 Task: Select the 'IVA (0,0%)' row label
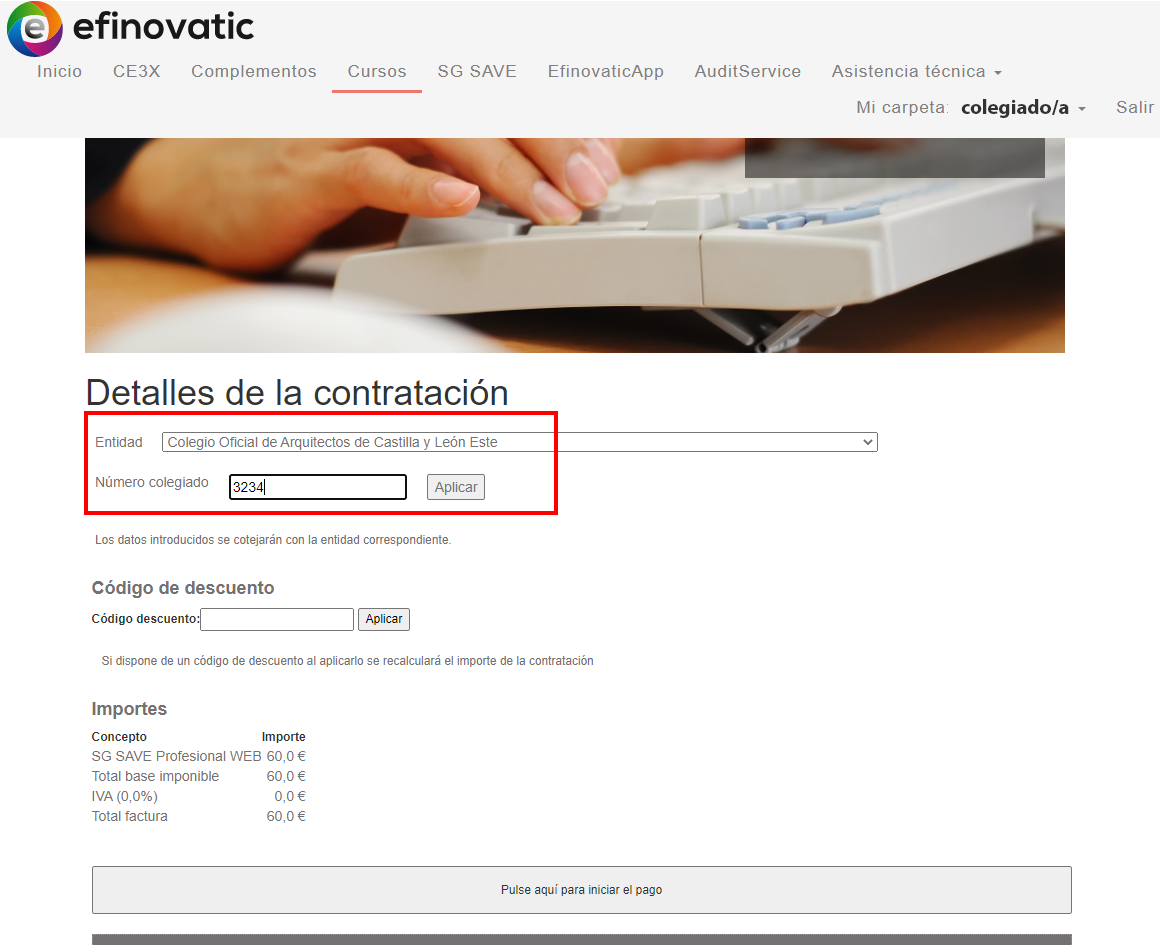[124, 796]
